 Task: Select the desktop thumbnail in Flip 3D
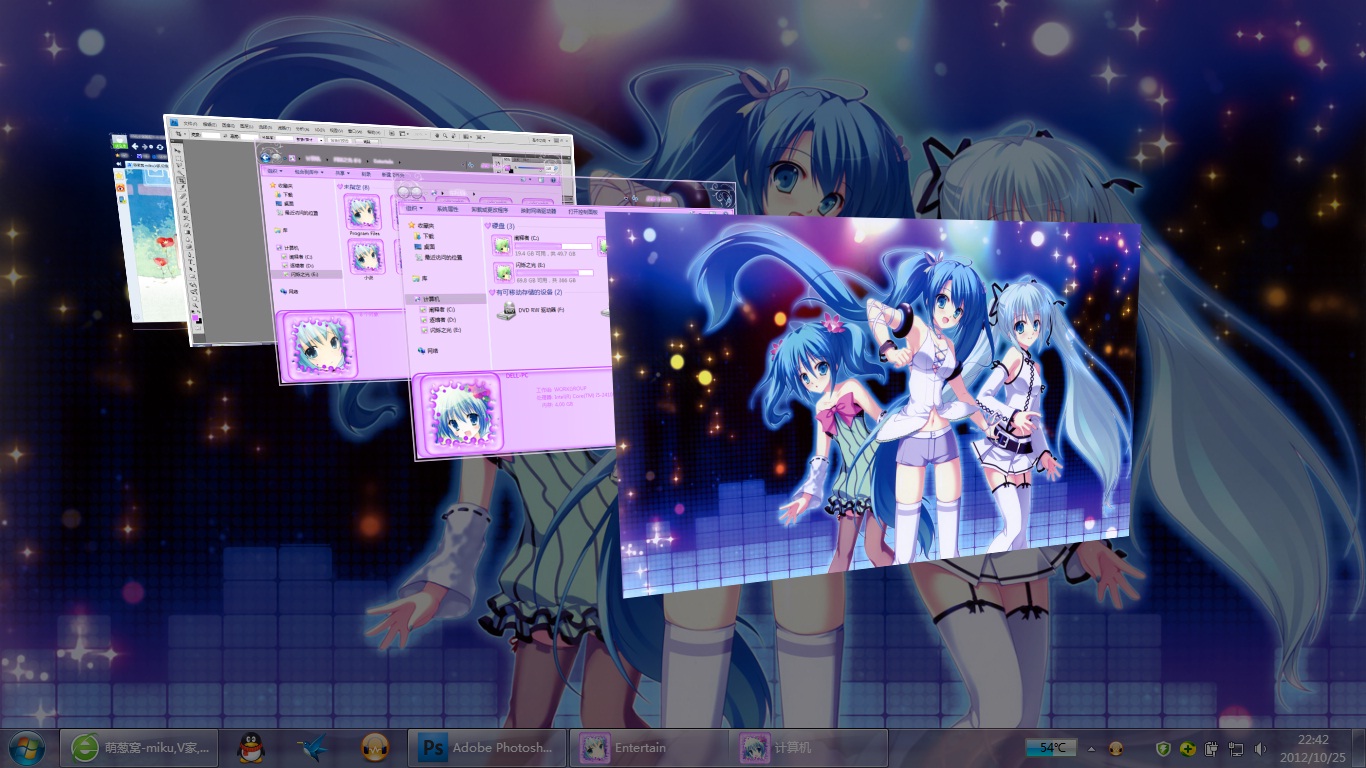[x=872, y=404]
